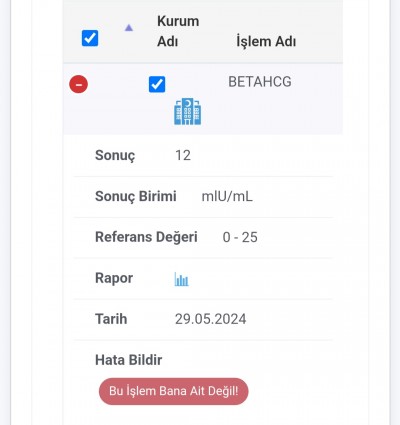Open the Rapor bar chart icon

coord(182,279)
